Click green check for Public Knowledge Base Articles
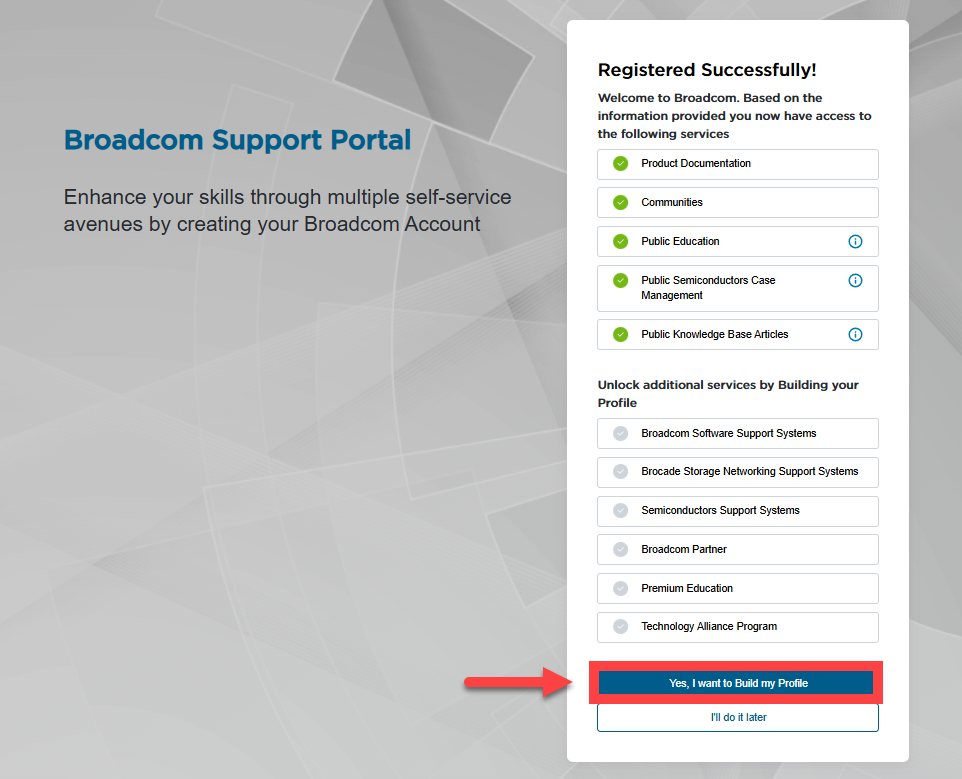Image resolution: width=962 pixels, height=779 pixels. 620,334
